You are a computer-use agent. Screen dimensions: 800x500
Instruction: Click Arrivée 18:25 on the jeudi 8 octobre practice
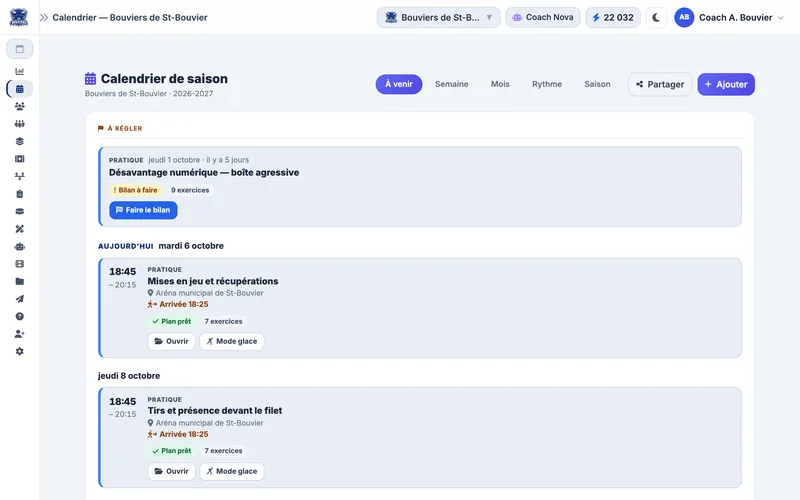click(178, 434)
